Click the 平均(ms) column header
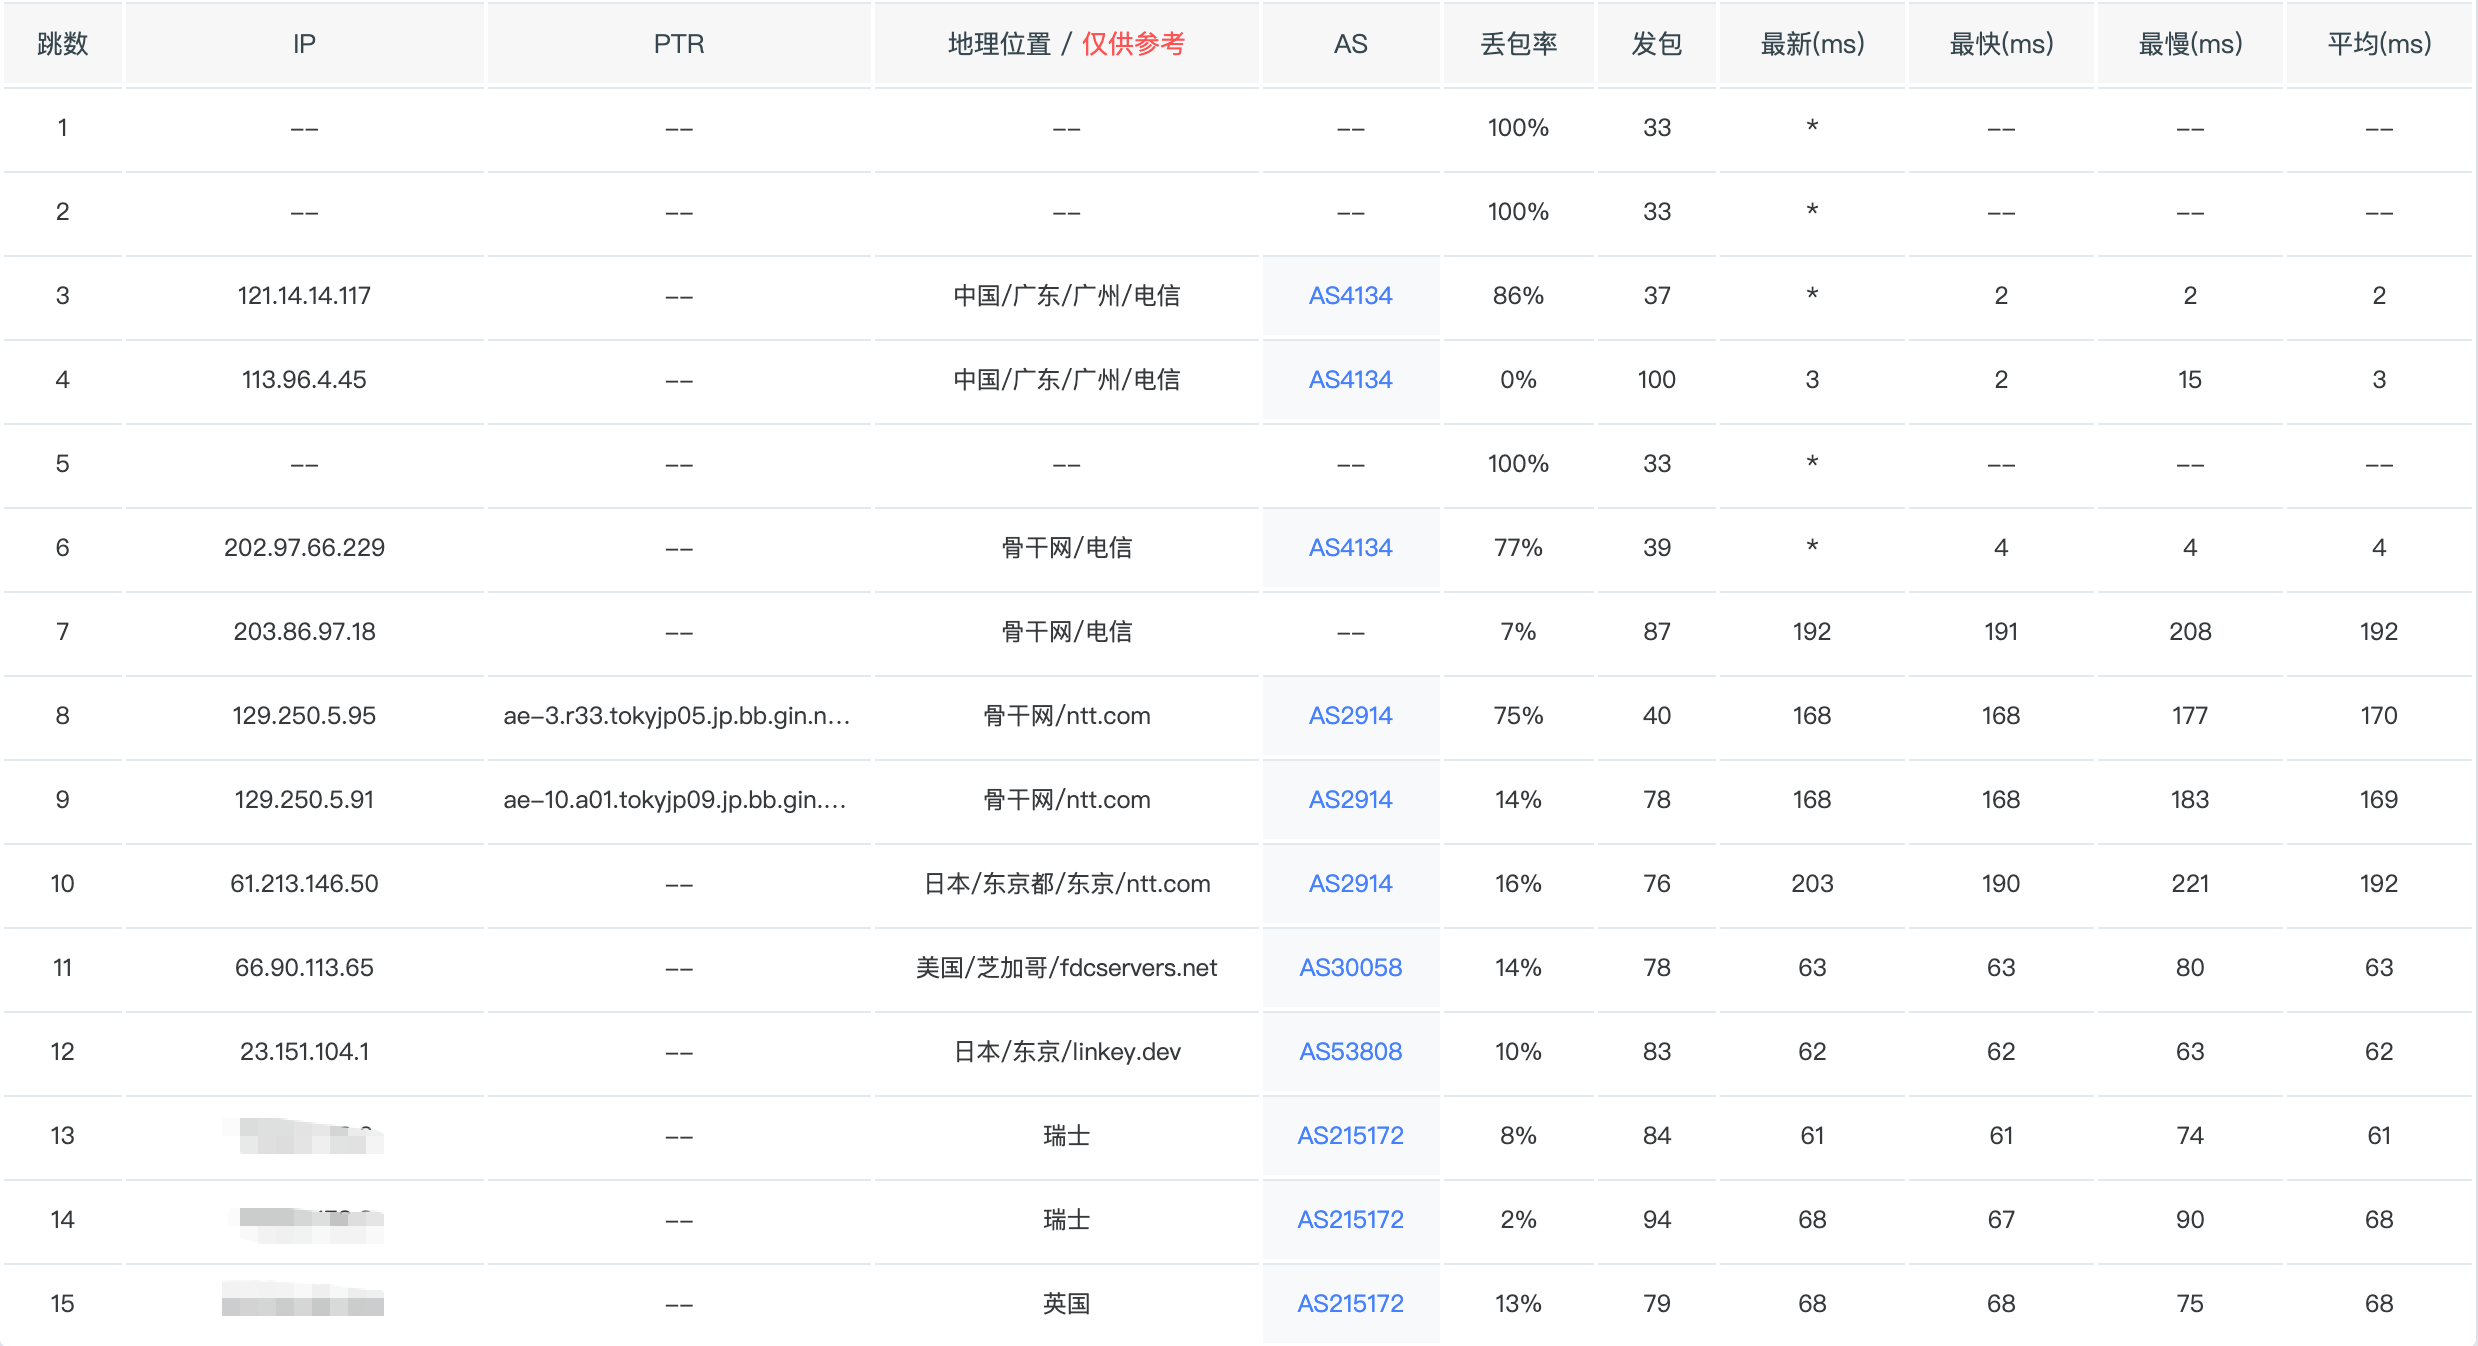Viewport: 2478px width, 1346px height. [x=2379, y=44]
